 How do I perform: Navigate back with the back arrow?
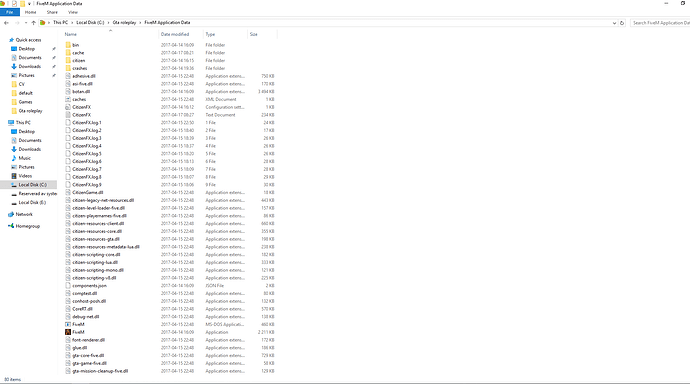coord(6,23)
